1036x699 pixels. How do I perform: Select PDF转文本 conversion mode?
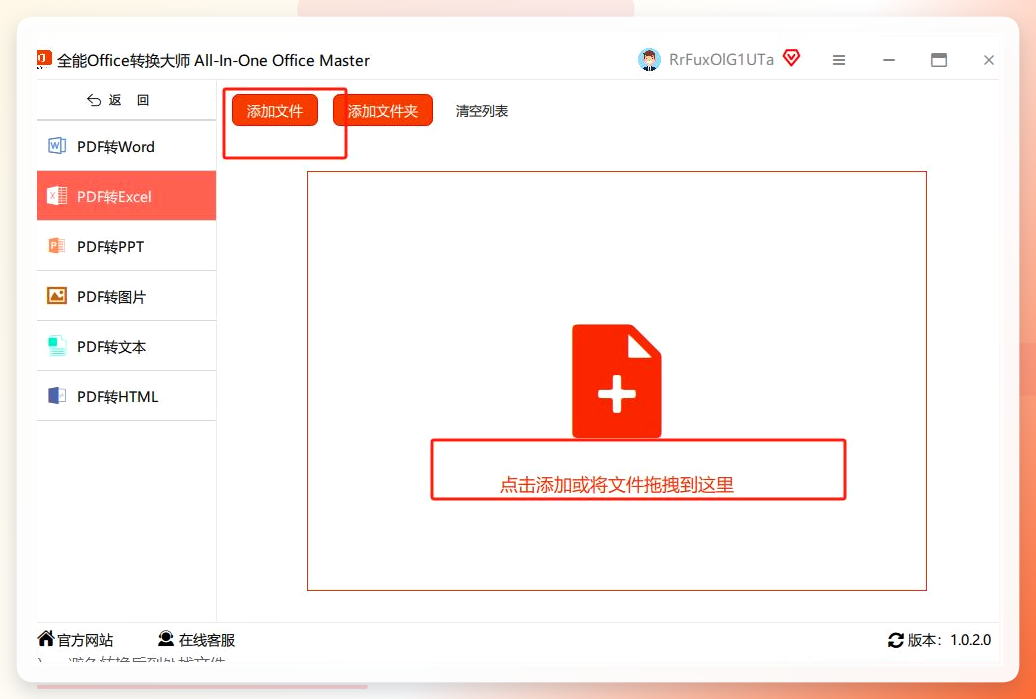point(127,346)
